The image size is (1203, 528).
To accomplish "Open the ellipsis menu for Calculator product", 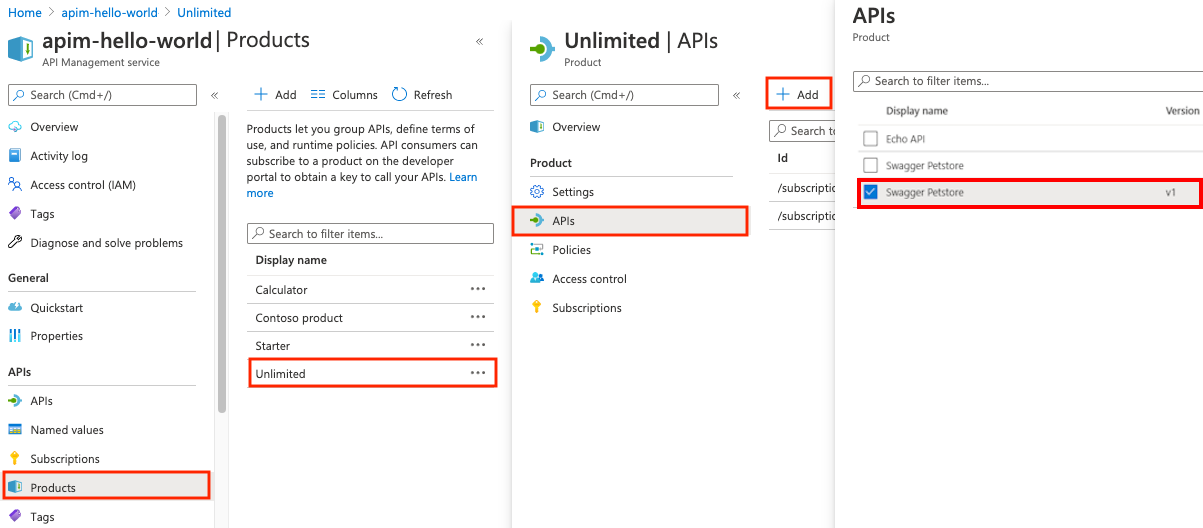I will tap(478, 289).
